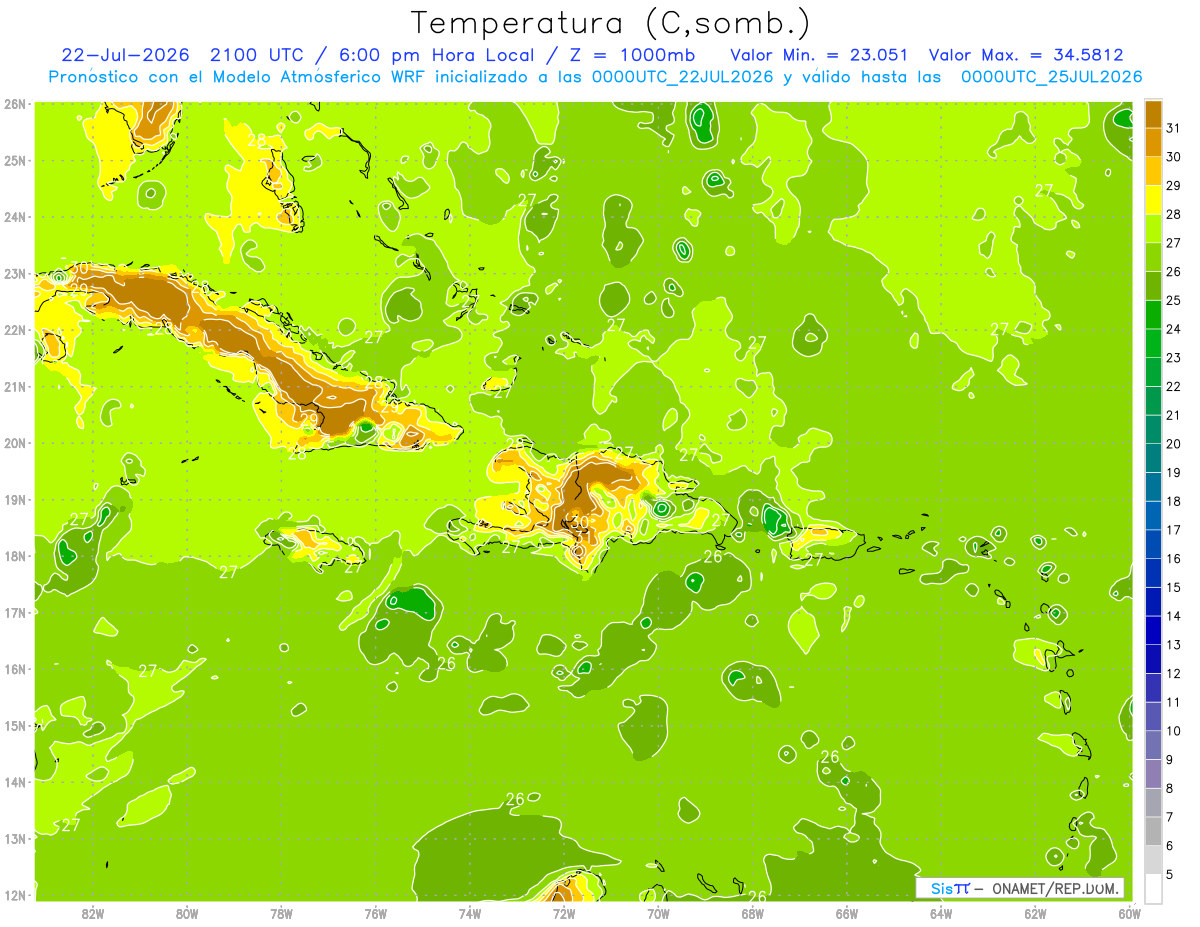Click the '70W' longitude axis label
Screen dimensions: 1200x927
click(658, 912)
